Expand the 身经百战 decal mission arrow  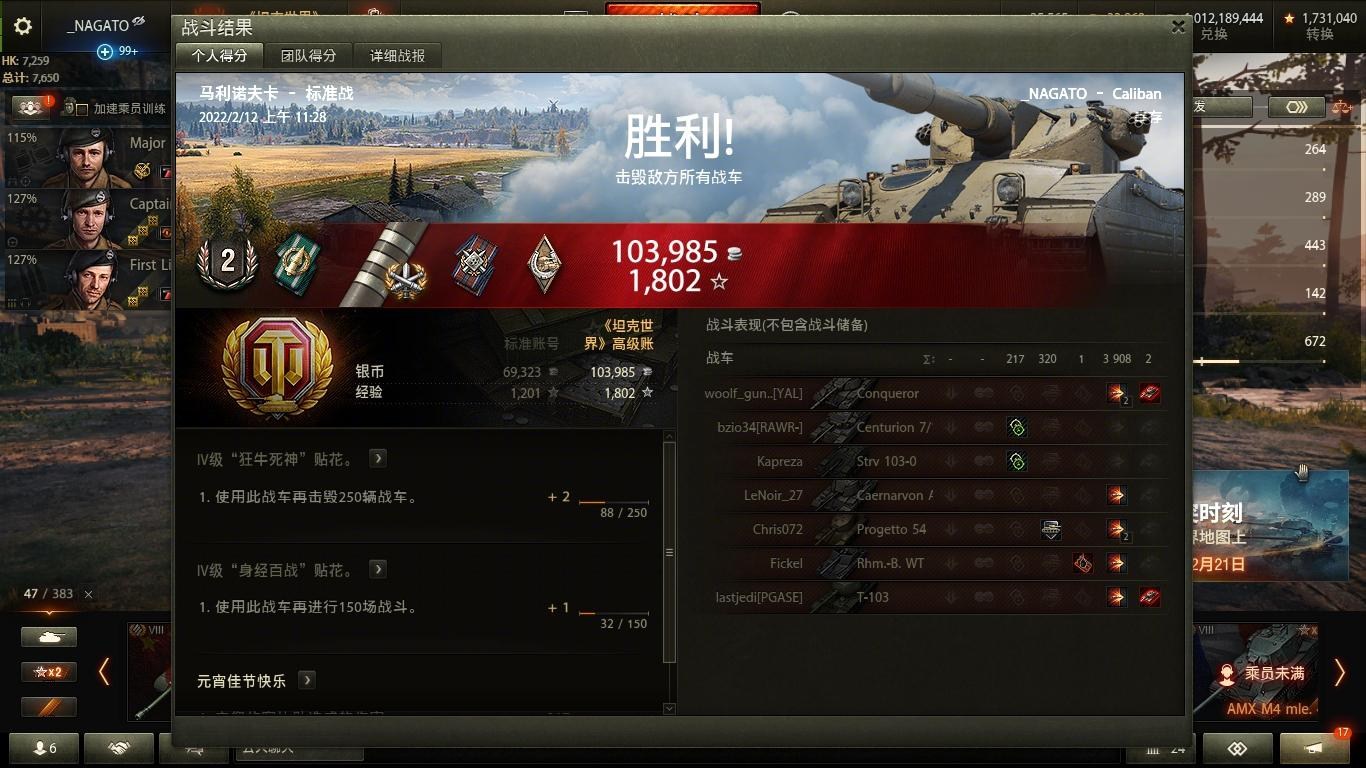378,569
